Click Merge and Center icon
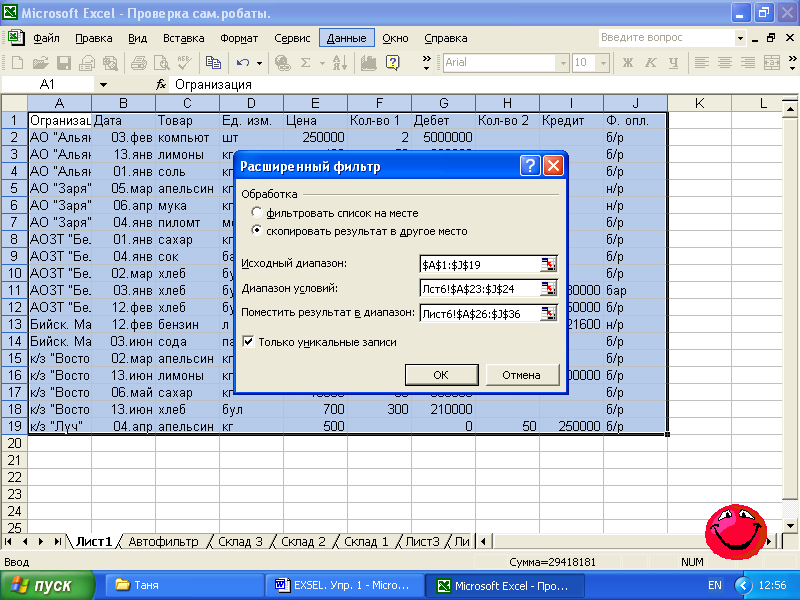The height and width of the screenshot is (600, 800). (772, 62)
